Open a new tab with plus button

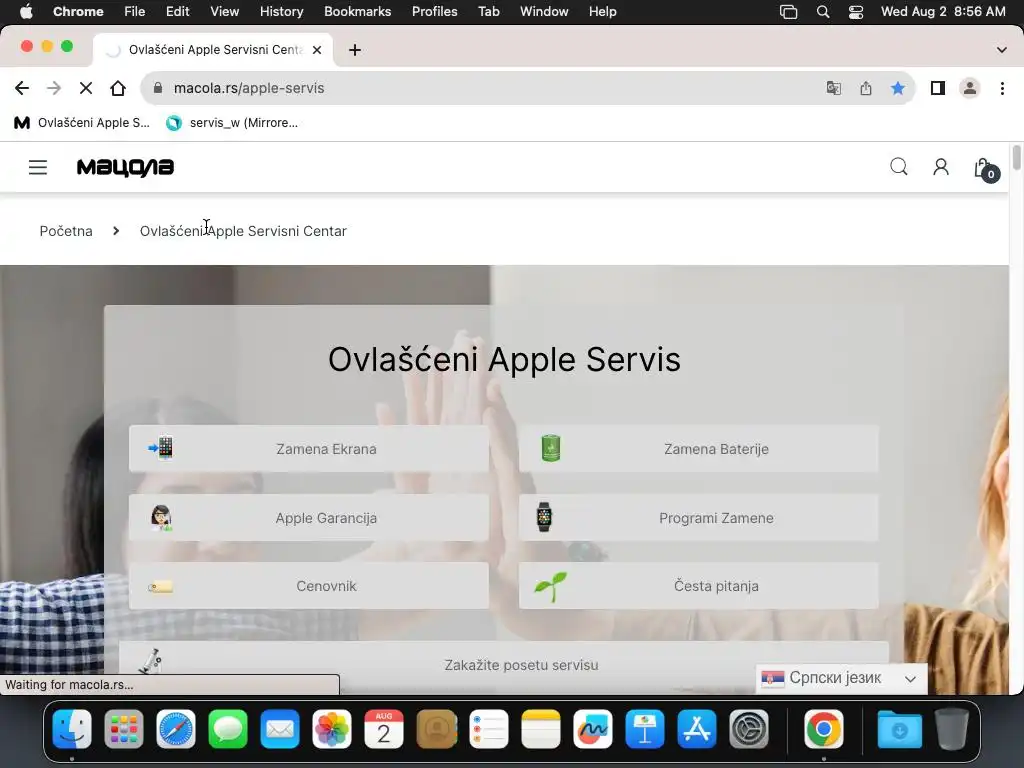pyautogui.click(x=355, y=50)
